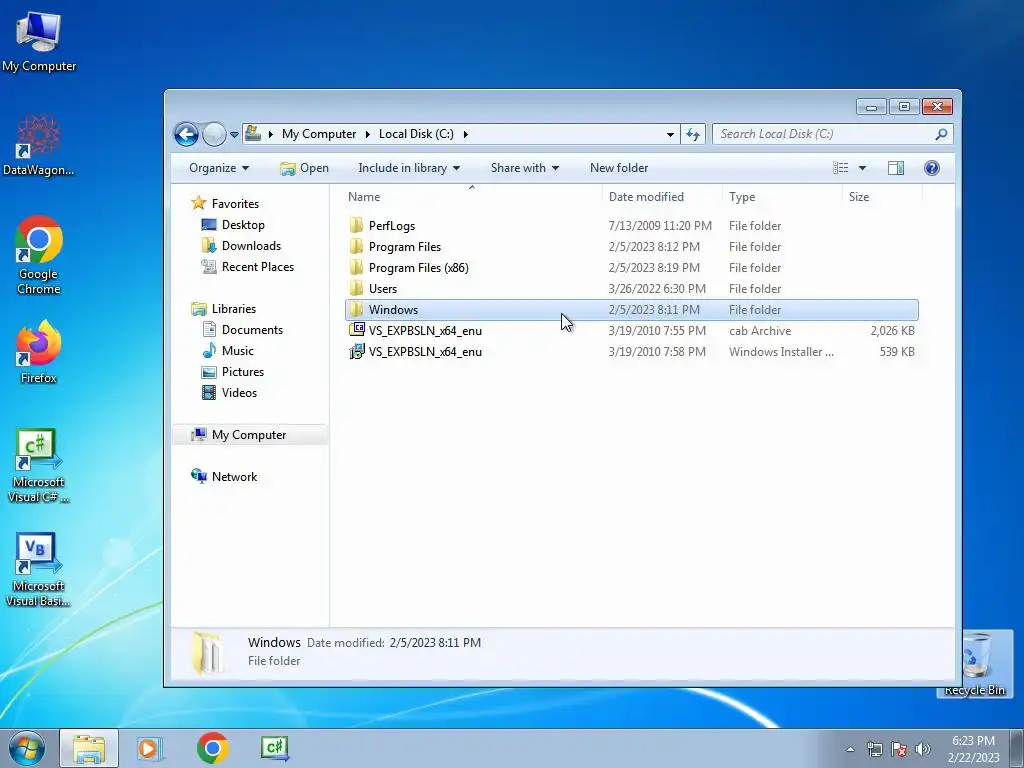The height and width of the screenshot is (768, 1024).
Task: Click the blue Help question mark icon
Action: [x=932, y=168]
